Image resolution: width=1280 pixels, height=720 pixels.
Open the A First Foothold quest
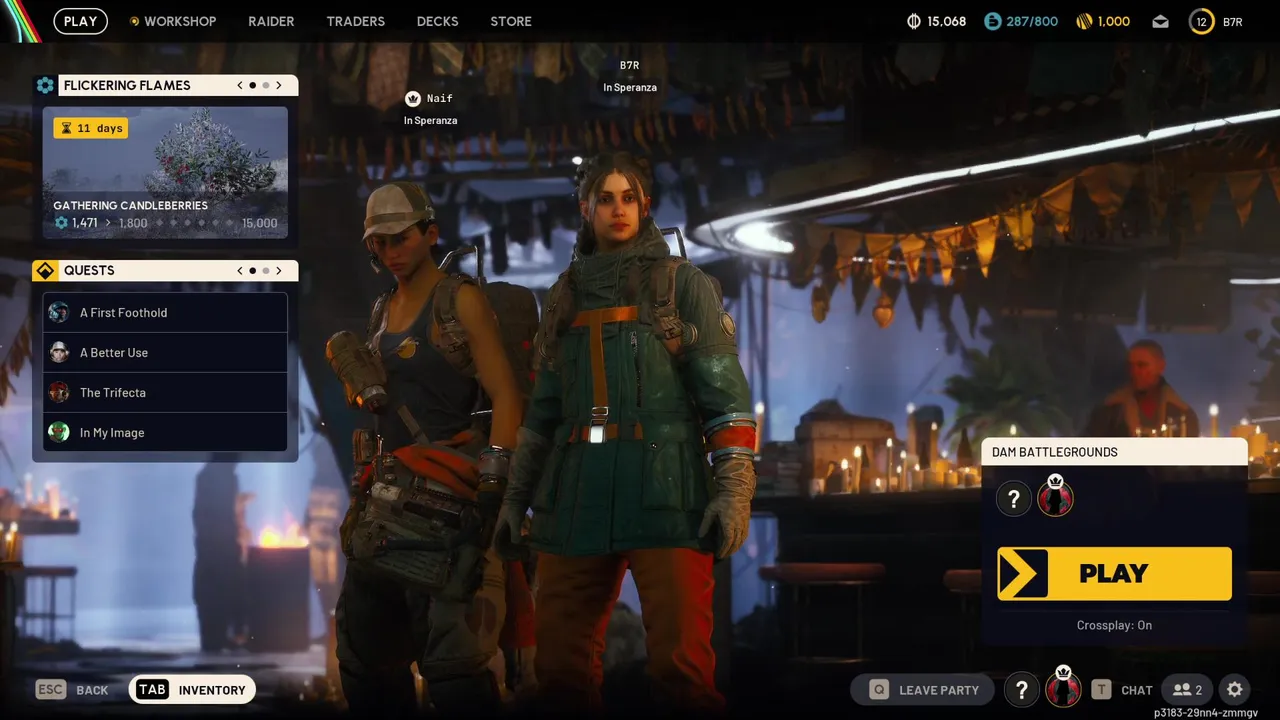[165, 312]
